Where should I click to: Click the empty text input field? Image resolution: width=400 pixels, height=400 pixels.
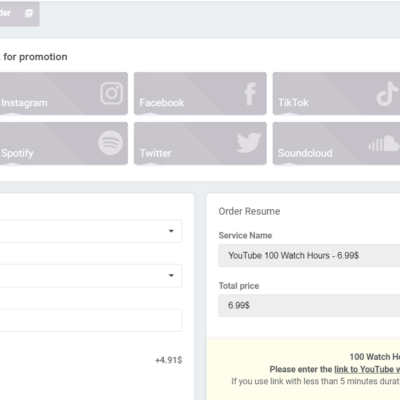[x=91, y=320]
